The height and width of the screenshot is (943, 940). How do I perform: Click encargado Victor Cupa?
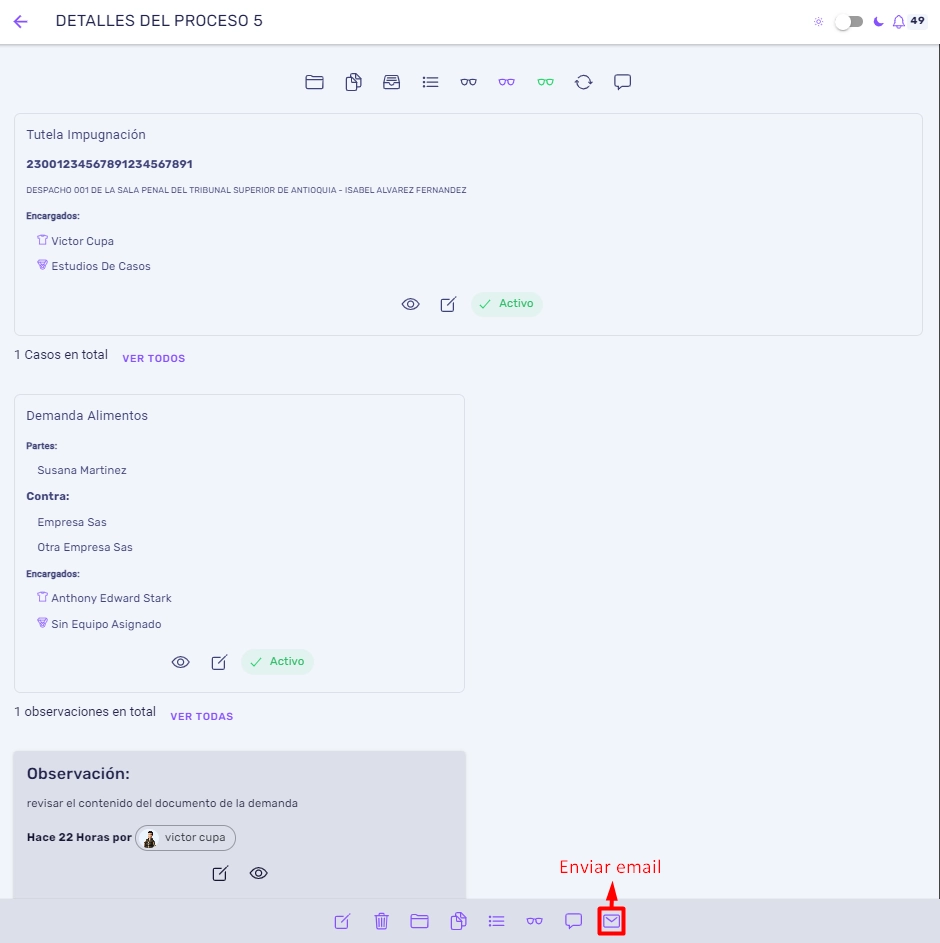82,241
